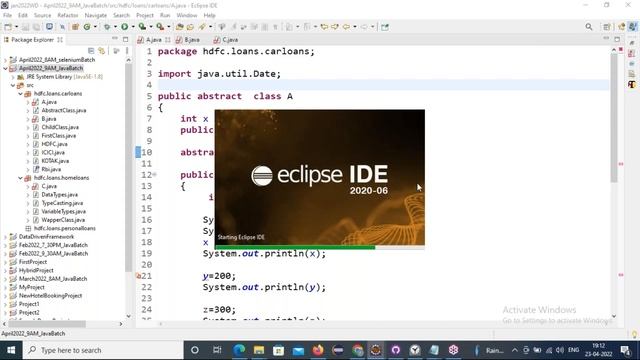Toggle code folding at line 12
The image size is (640, 360).
pos(155,175)
